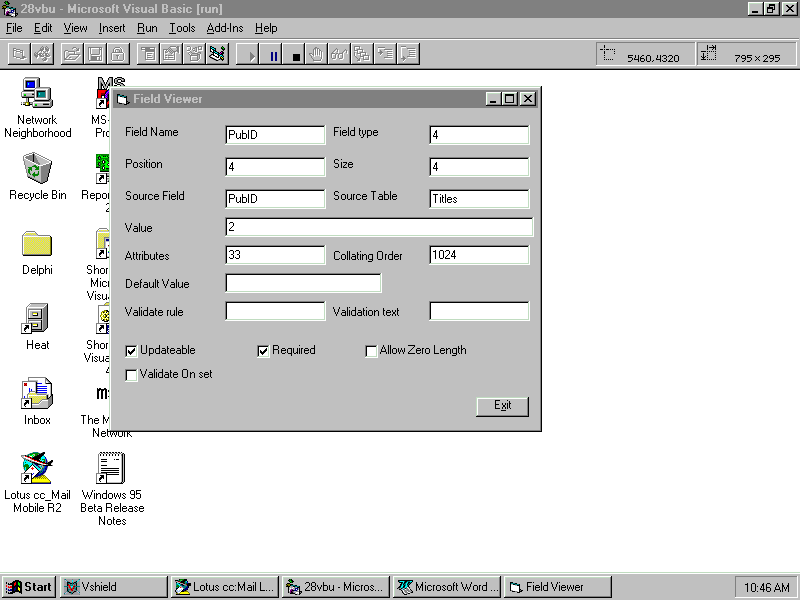This screenshot has height=600, width=800.
Task: Click into the Value text field
Action: tap(378, 228)
